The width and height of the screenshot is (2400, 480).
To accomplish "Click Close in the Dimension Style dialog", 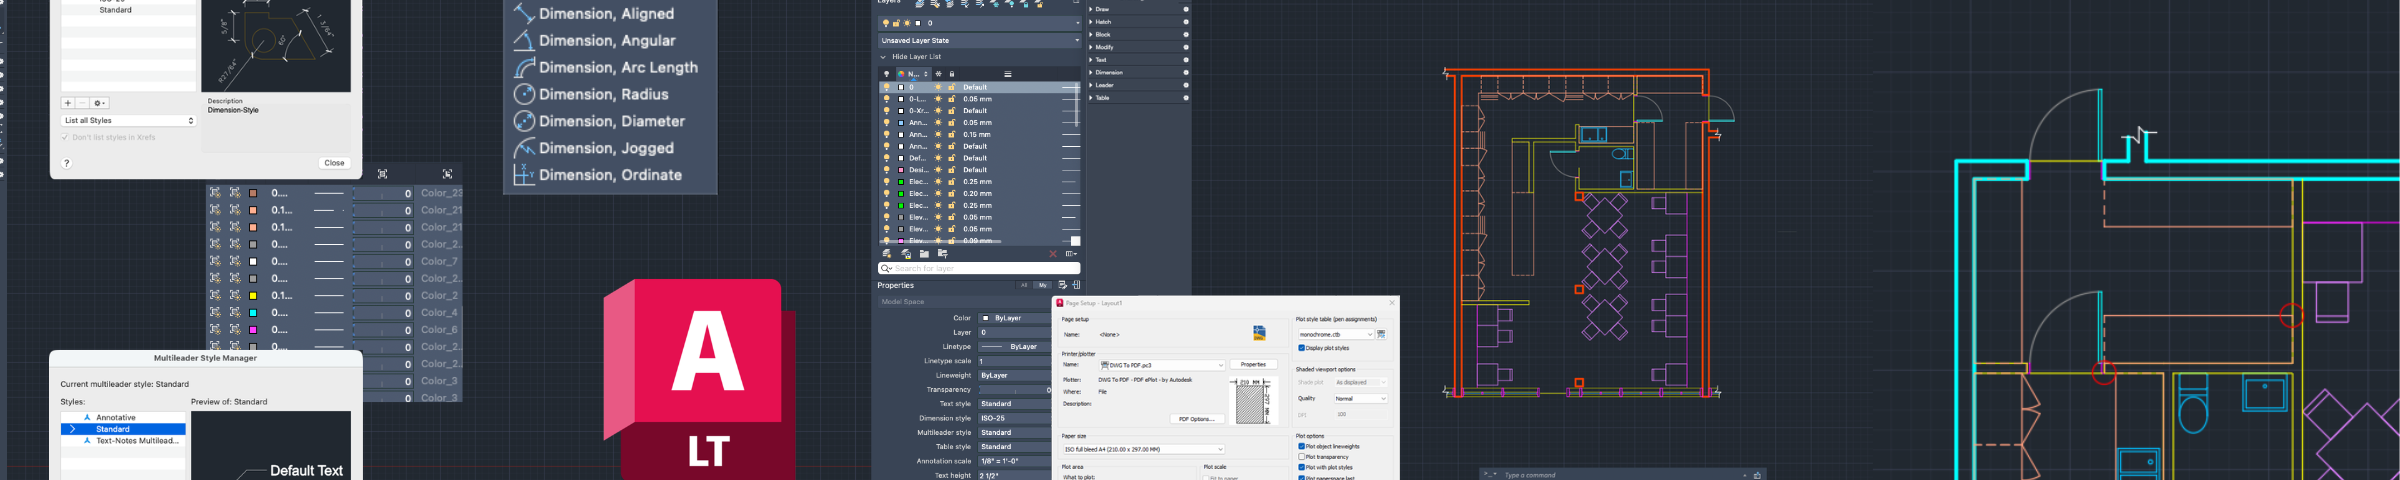I will click(334, 163).
